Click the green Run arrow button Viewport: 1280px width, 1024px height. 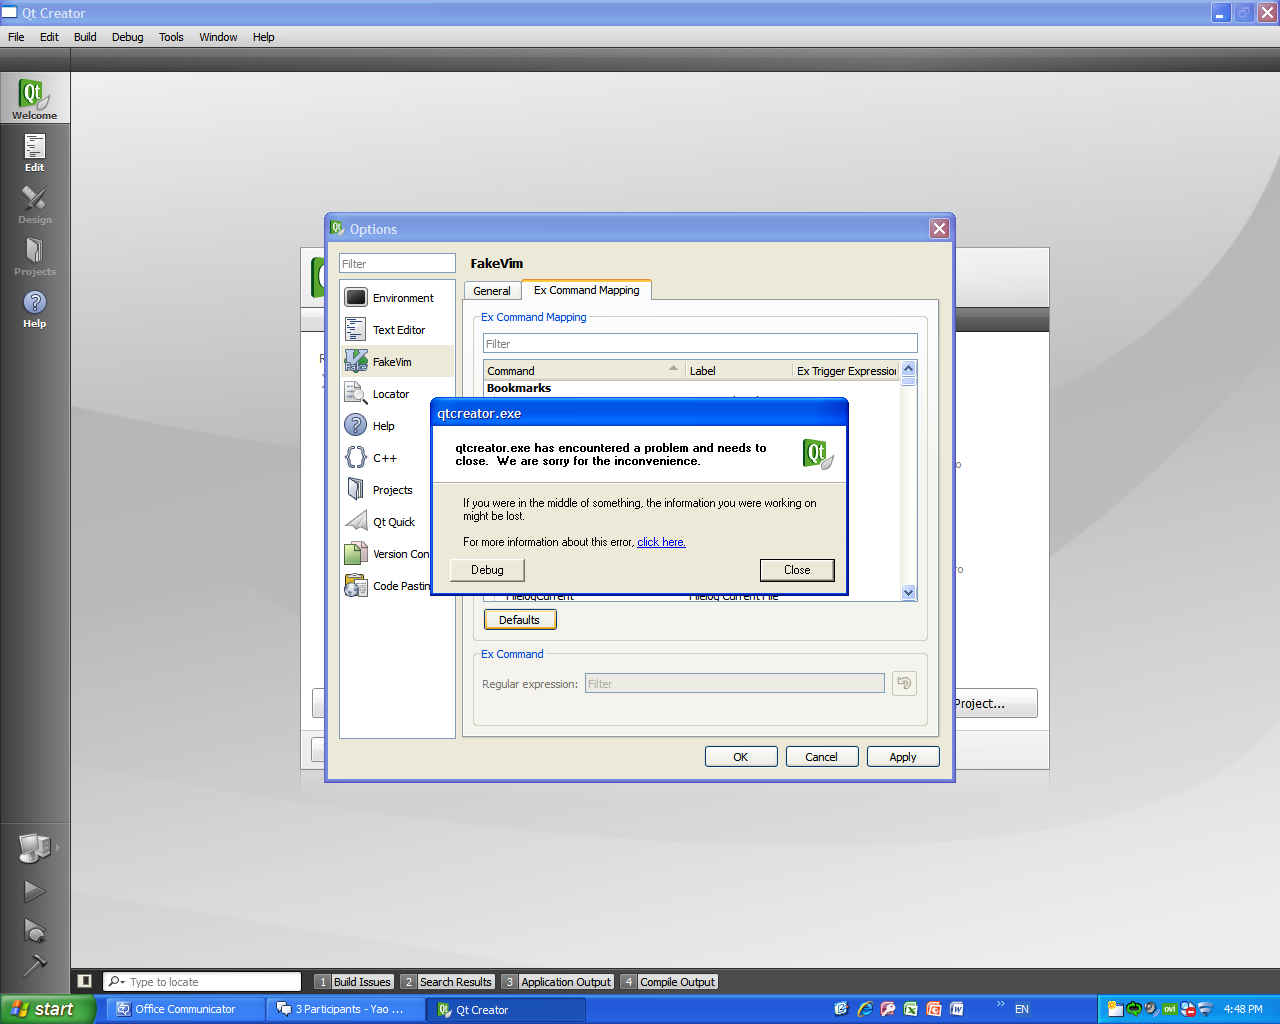[35, 891]
